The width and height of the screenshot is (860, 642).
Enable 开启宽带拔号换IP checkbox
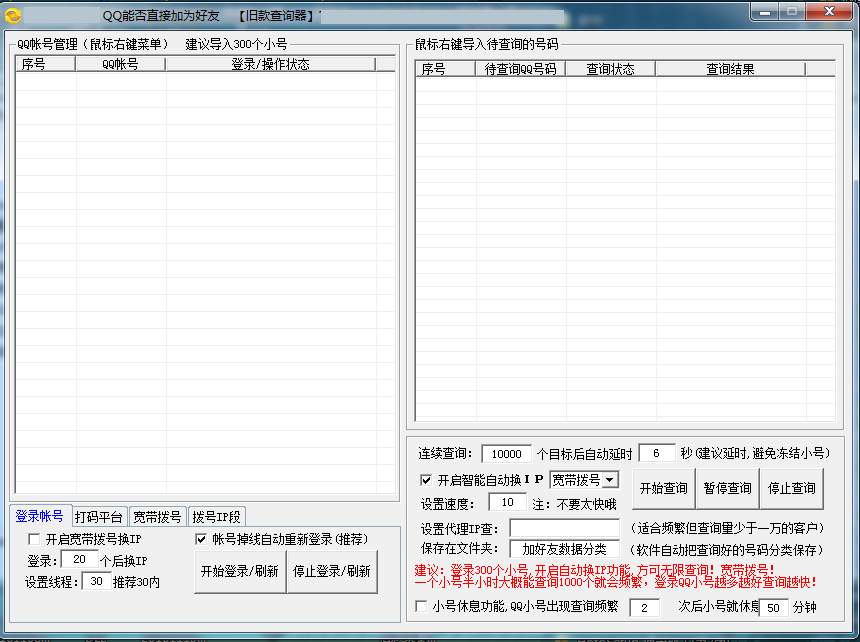(34, 539)
